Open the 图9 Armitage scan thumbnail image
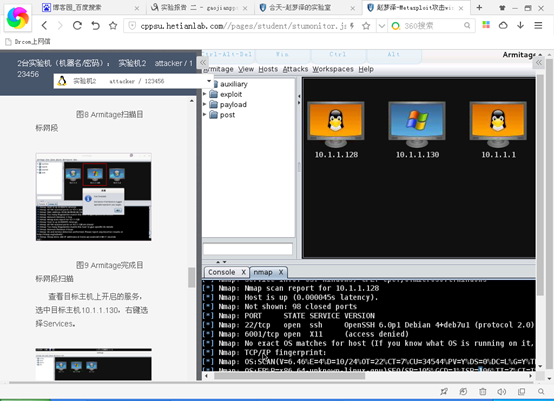Image resolution: width=554 pixels, height=401 pixels. [x=94, y=197]
